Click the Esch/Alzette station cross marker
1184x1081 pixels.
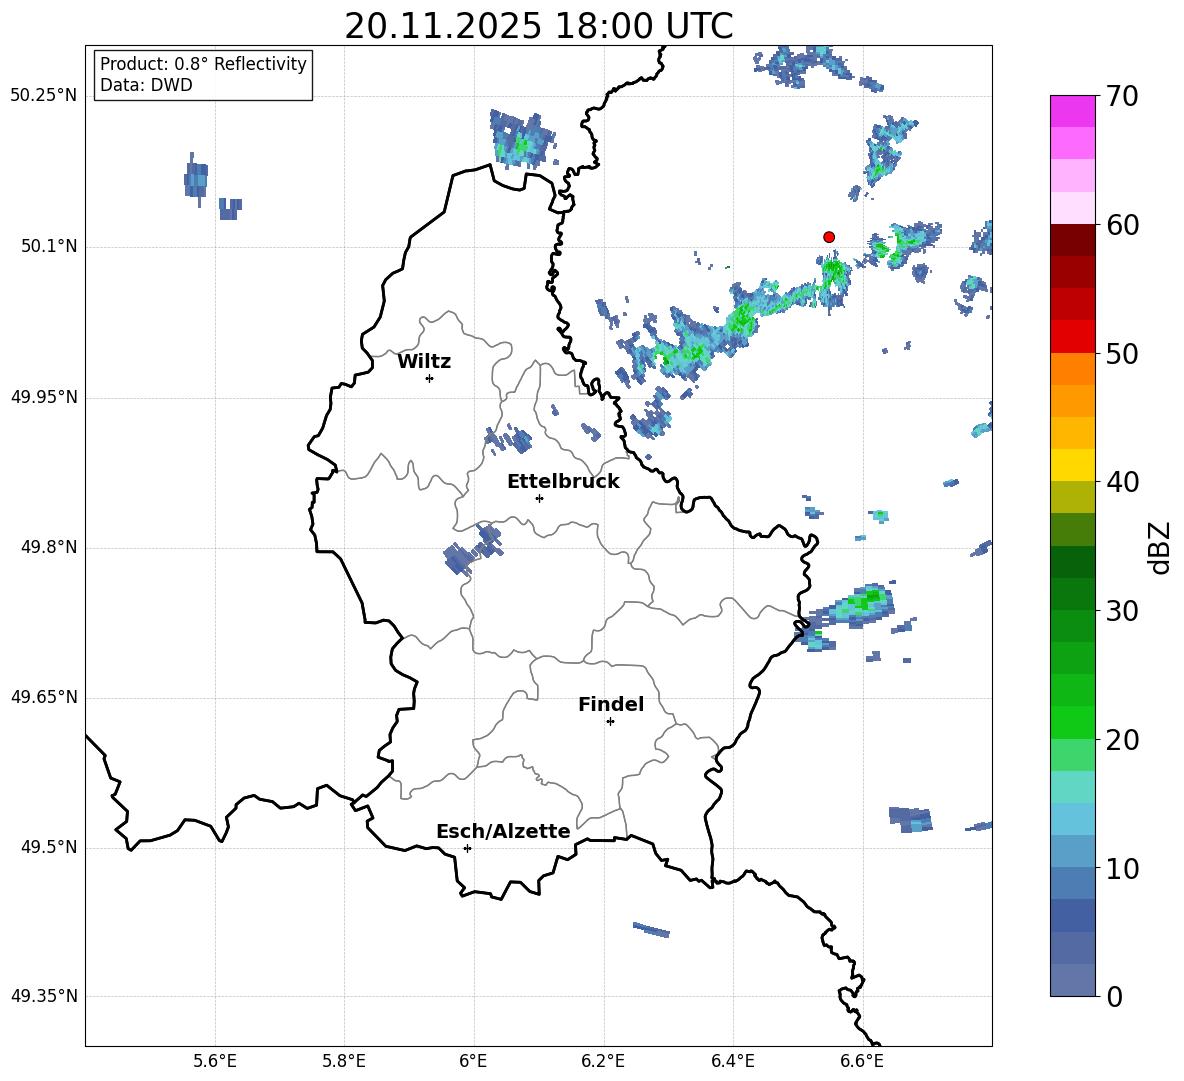[x=467, y=848]
